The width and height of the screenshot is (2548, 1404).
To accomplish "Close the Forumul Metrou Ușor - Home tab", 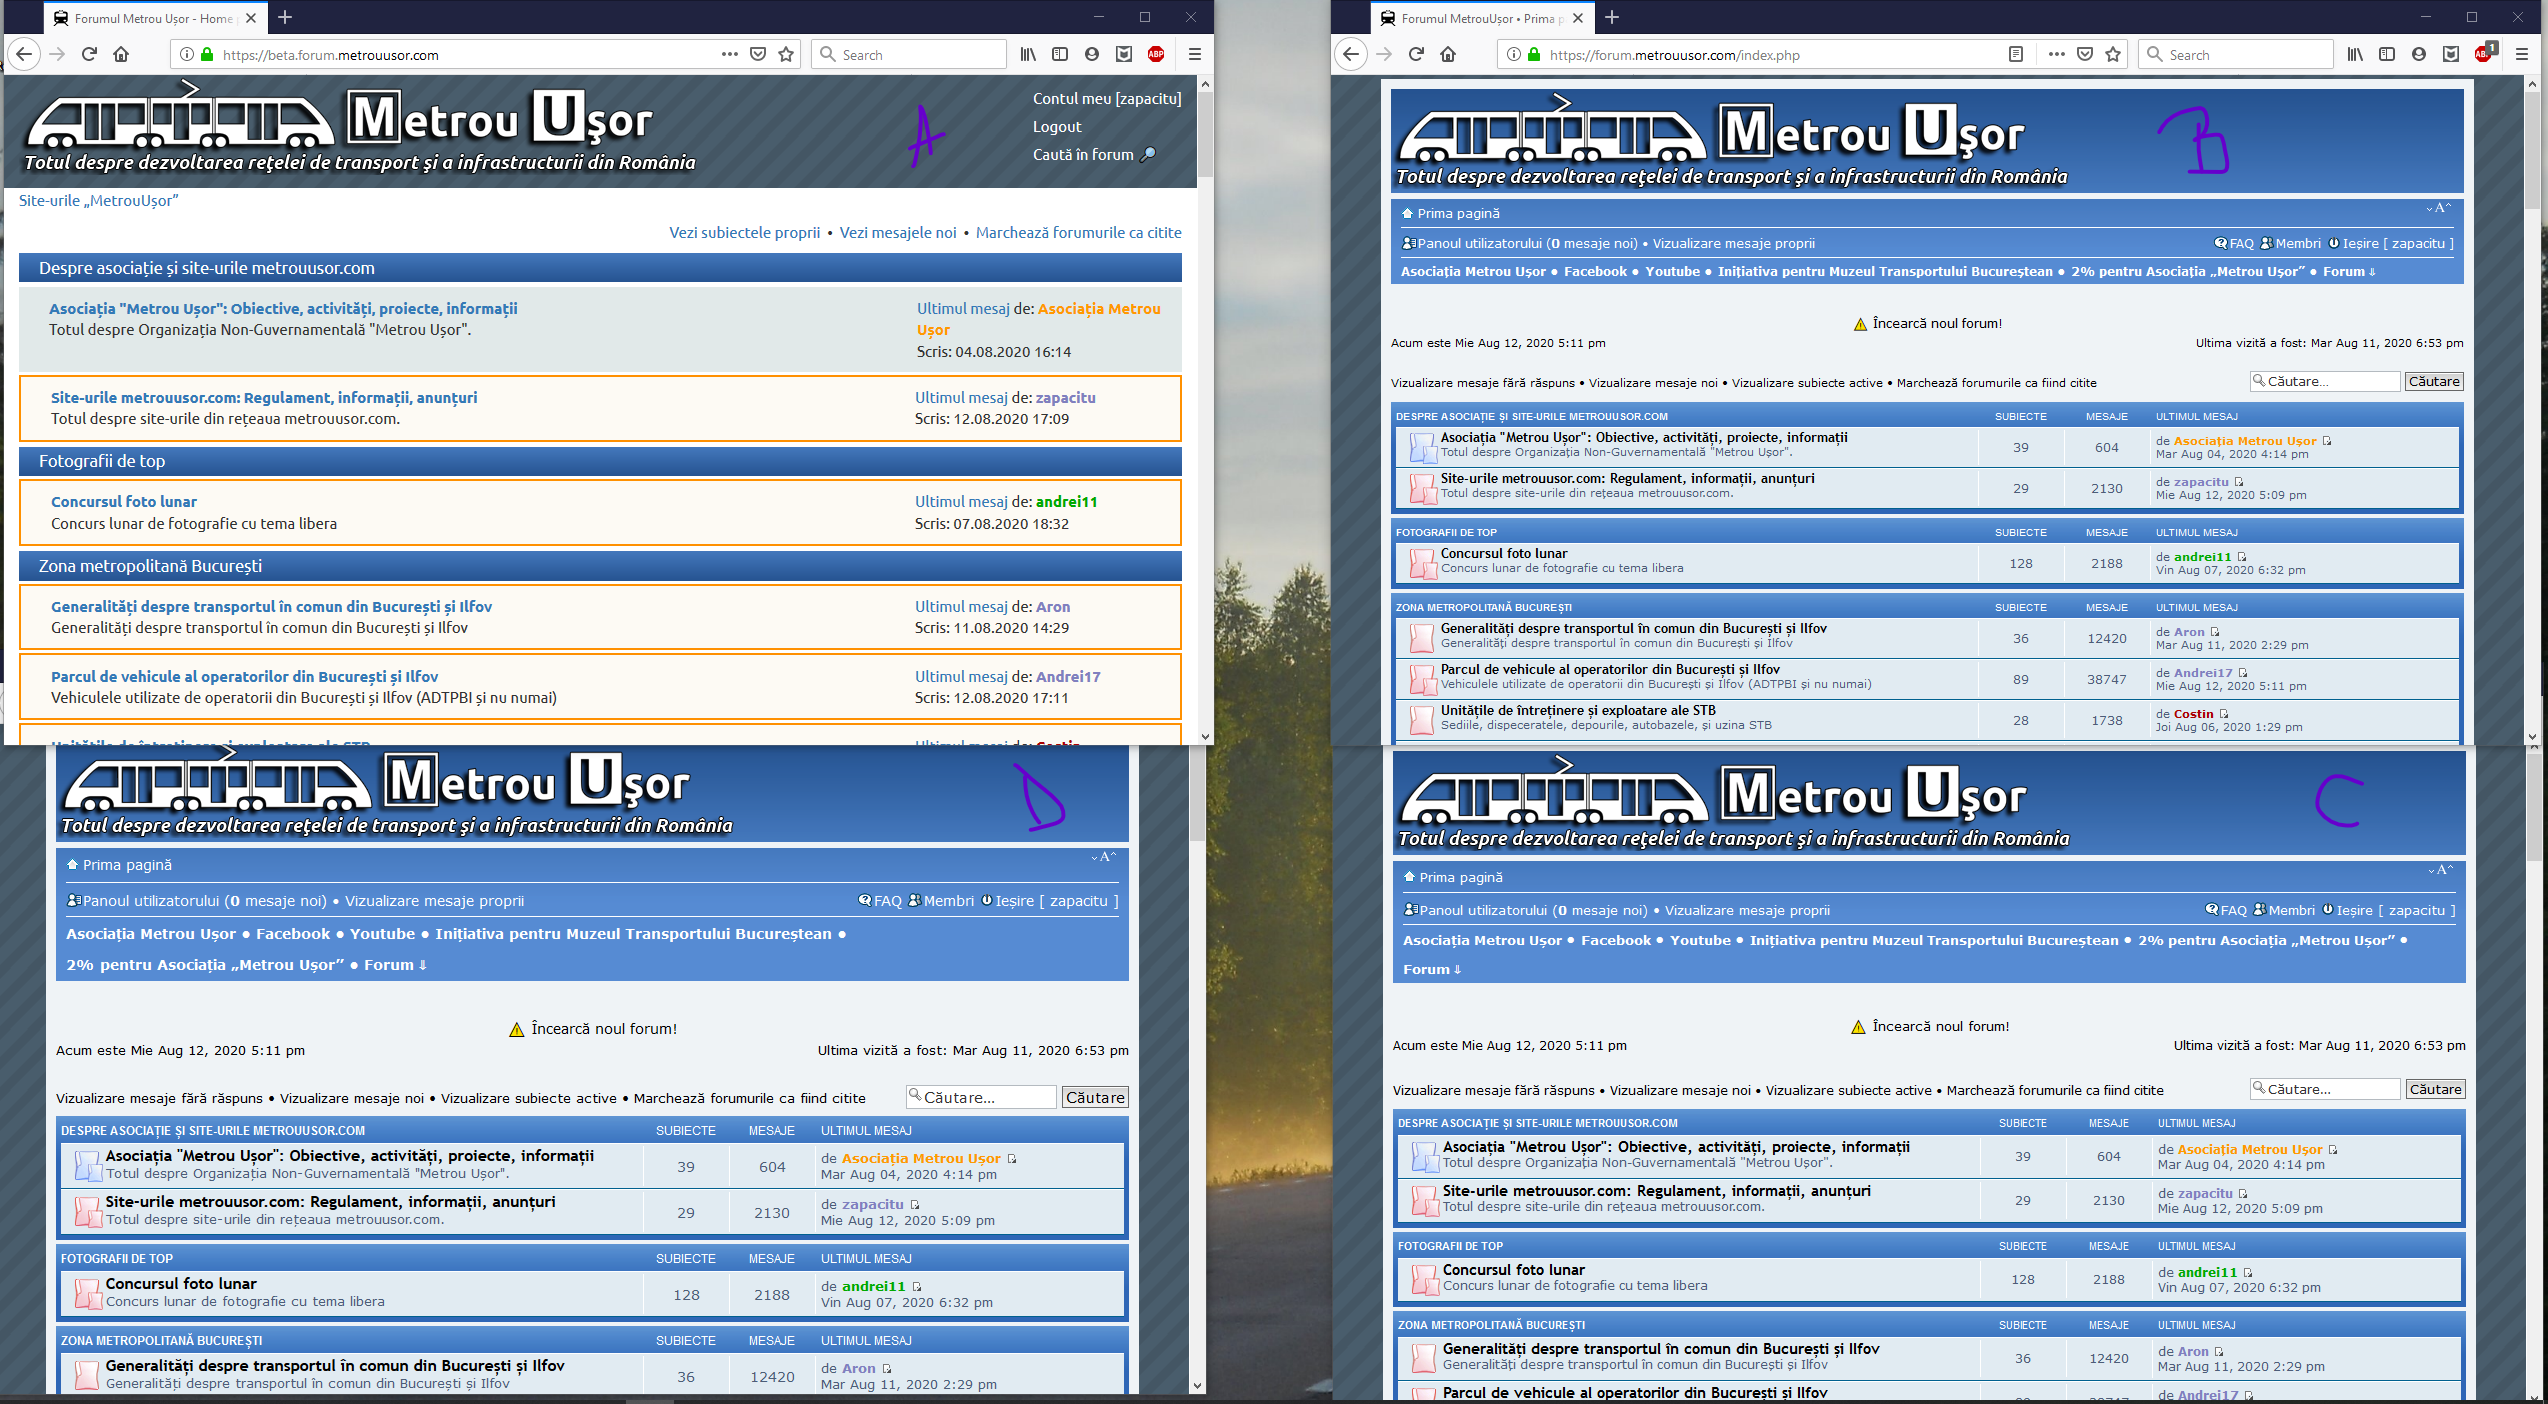I will [x=251, y=17].
